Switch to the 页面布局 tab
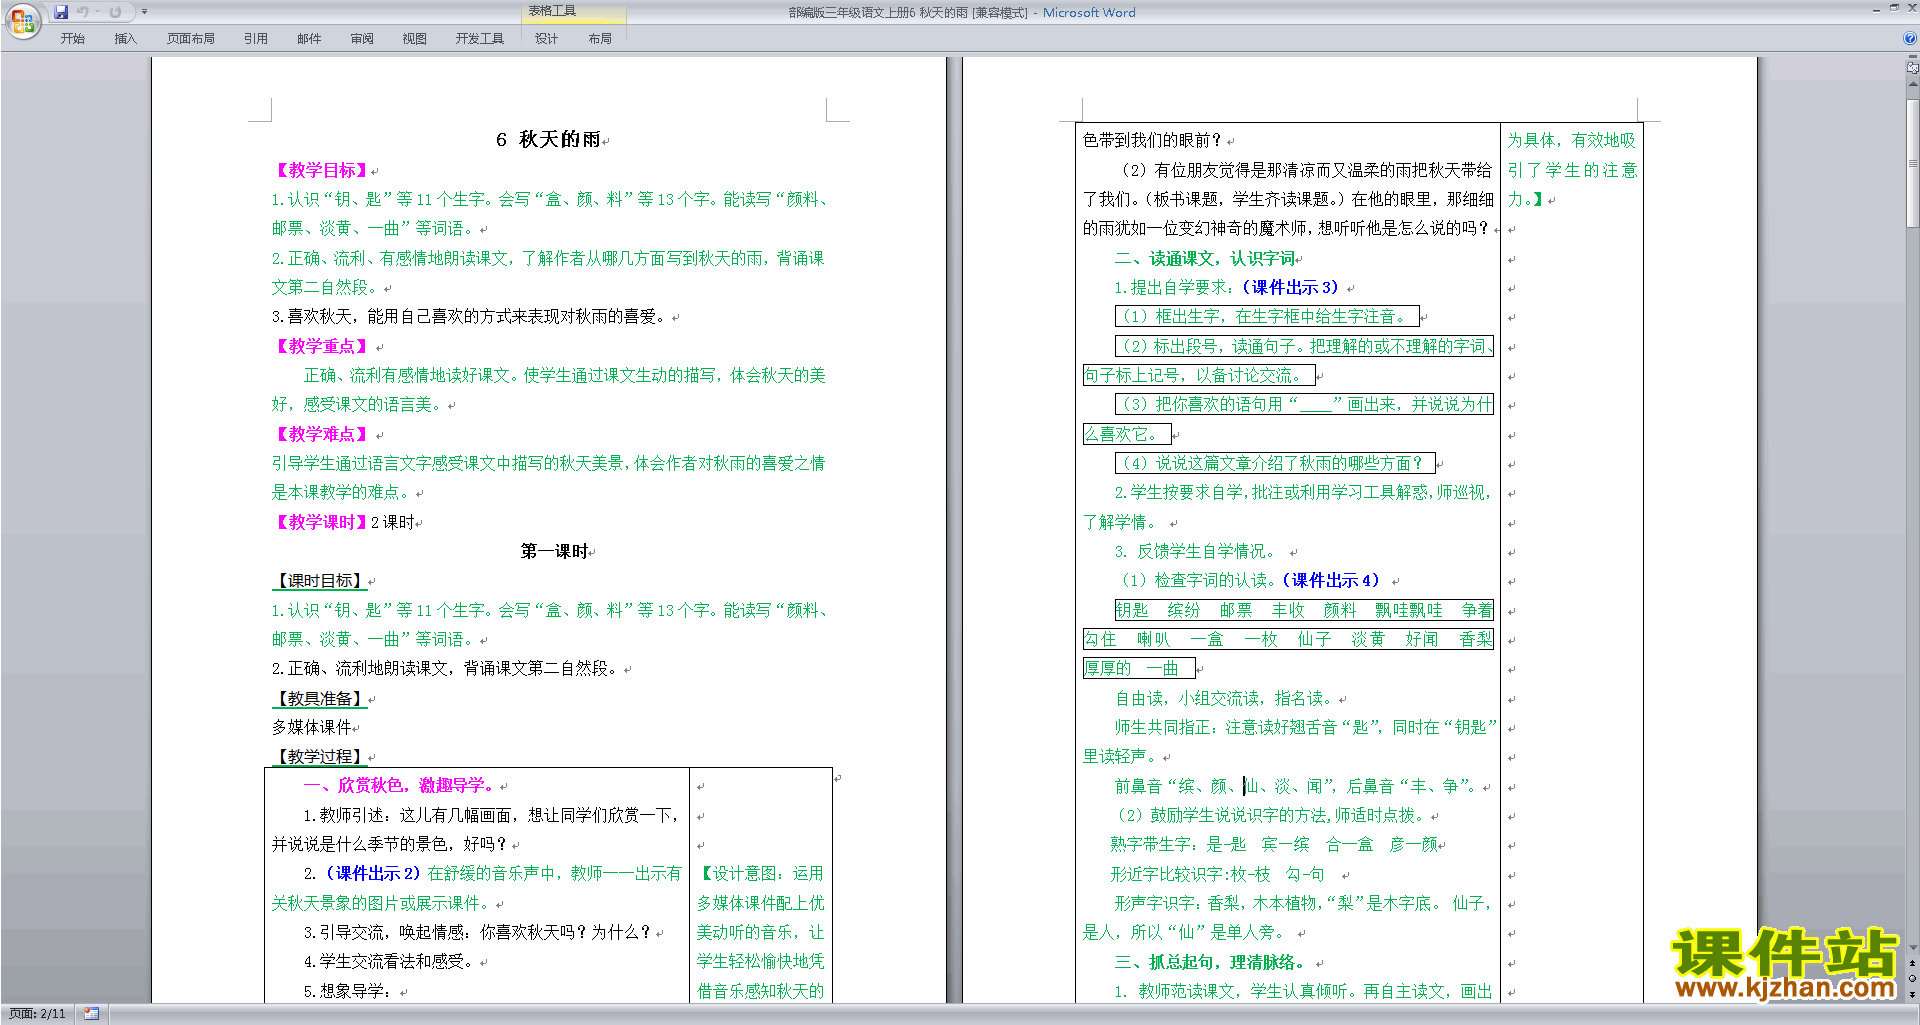This screenshot has width=1920, height=1025. pyautogui.click(x=190, y=38)
